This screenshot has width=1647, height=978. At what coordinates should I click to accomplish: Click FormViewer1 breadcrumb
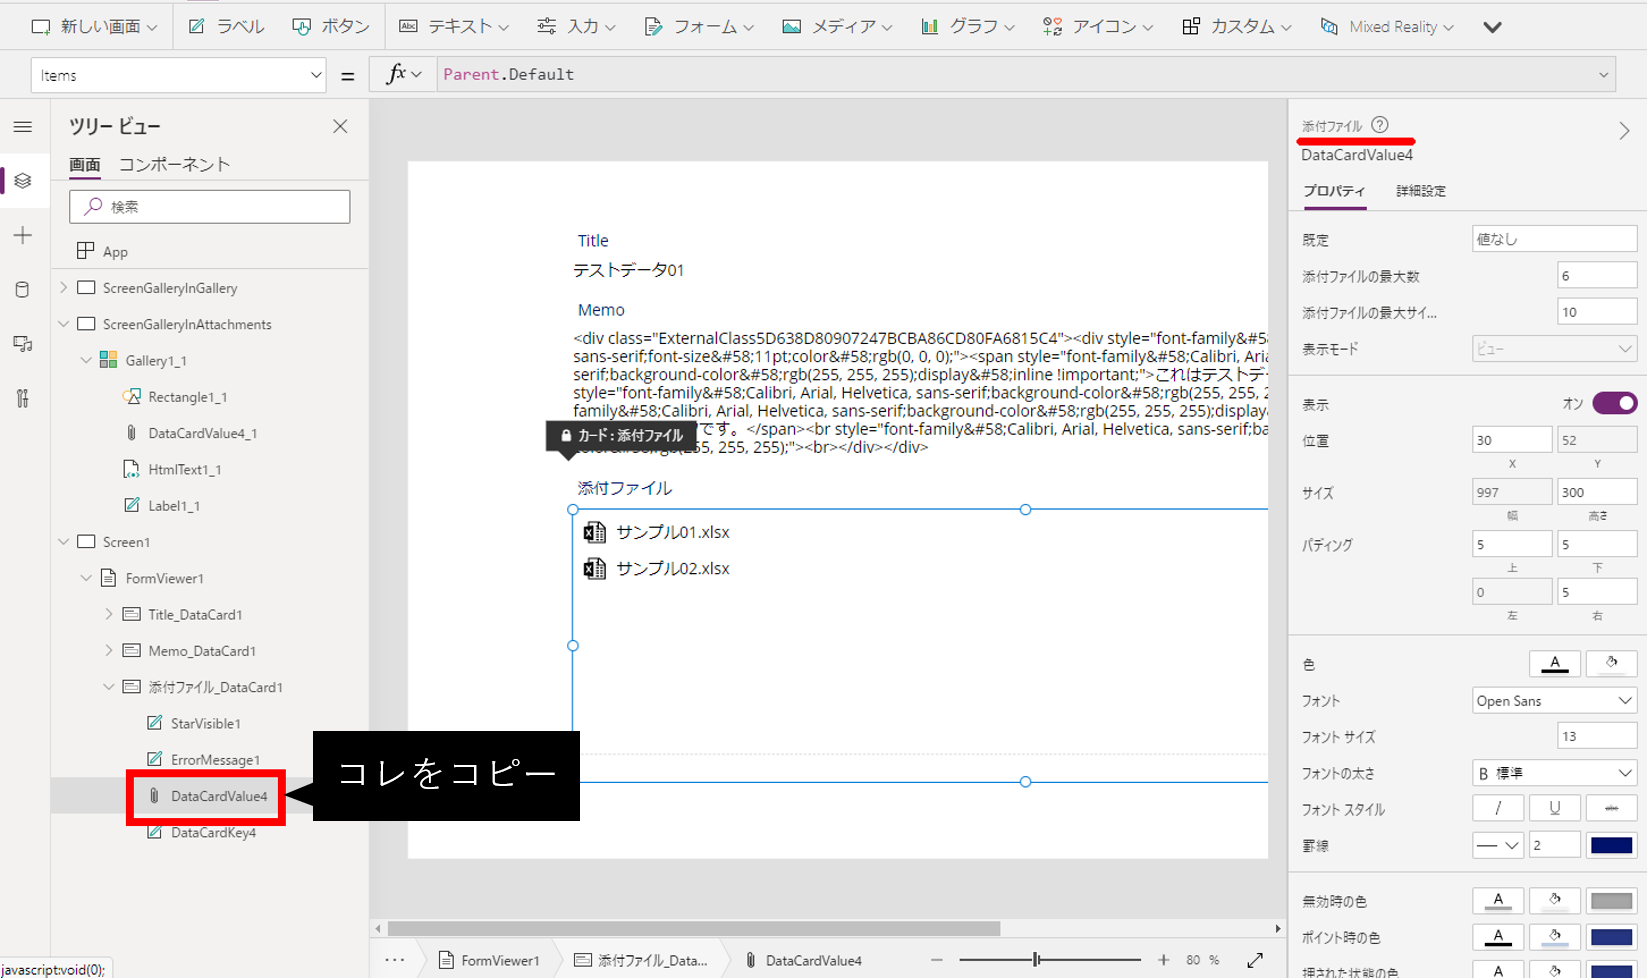490,960
